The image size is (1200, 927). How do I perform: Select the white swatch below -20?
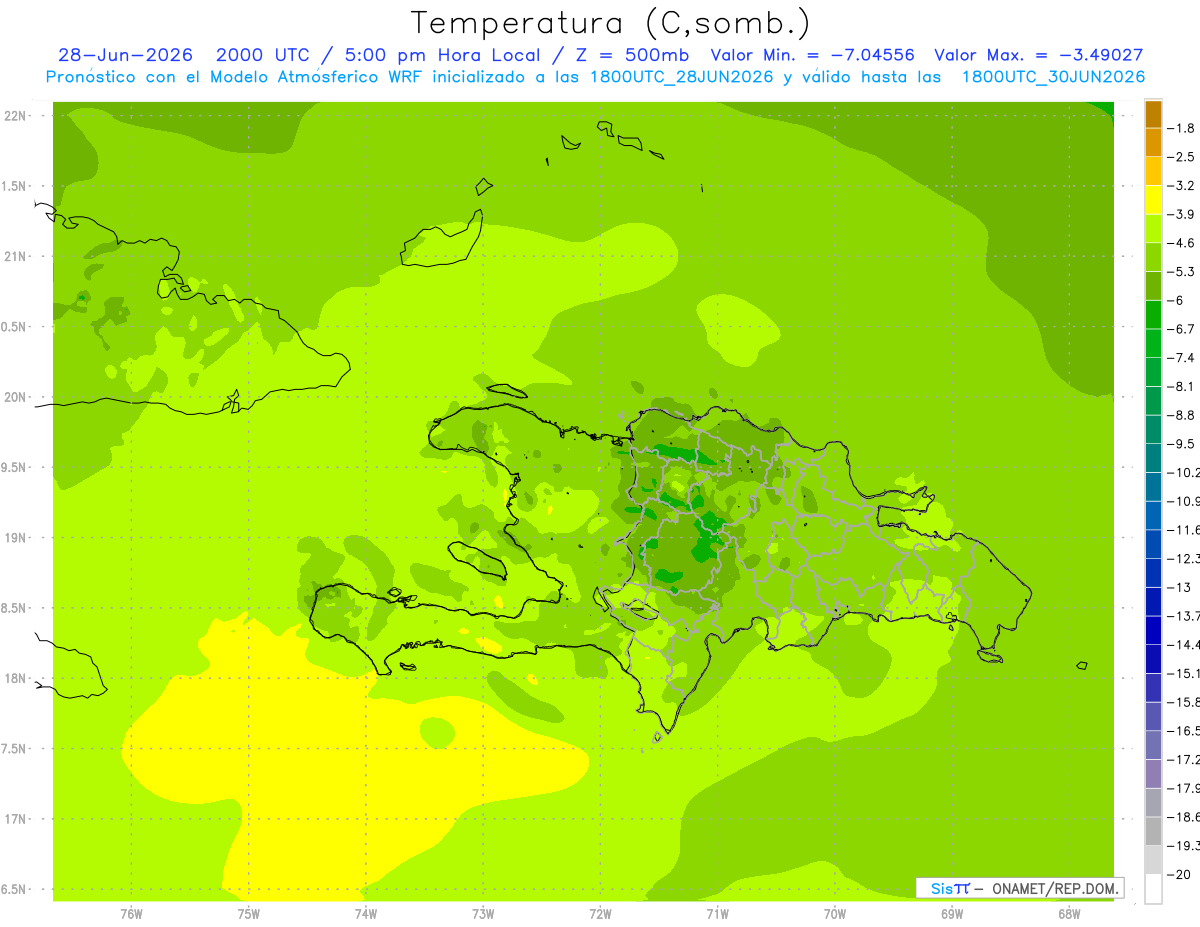coord(1153,889)
